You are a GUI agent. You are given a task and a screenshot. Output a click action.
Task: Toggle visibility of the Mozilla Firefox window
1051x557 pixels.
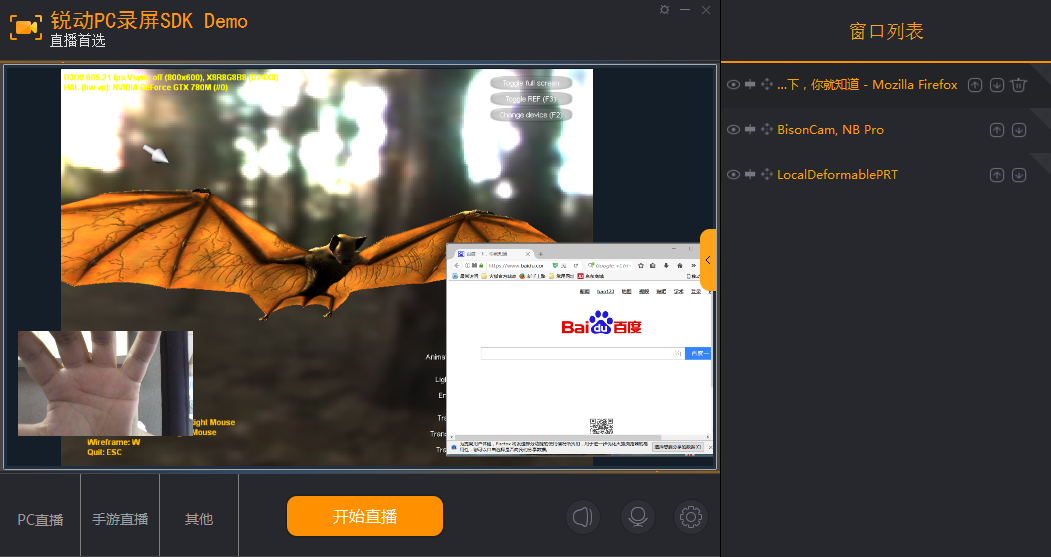(733, 85)
